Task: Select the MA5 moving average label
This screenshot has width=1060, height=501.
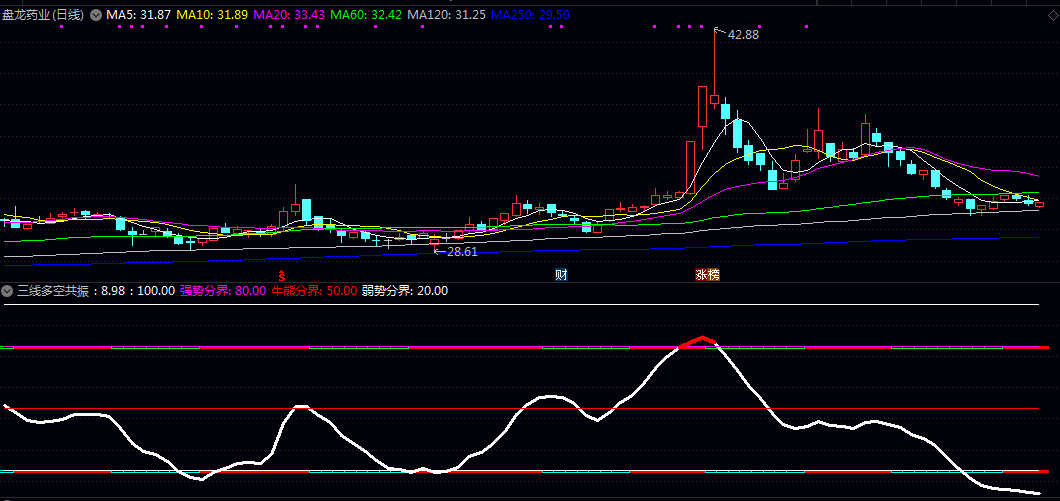Action: (137, 15)
